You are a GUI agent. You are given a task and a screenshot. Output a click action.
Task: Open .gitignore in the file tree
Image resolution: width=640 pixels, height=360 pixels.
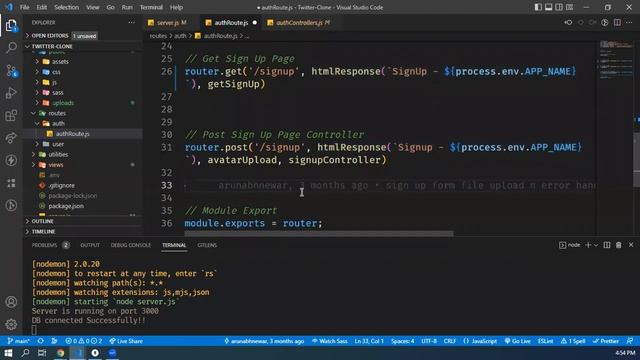[62, 185]
